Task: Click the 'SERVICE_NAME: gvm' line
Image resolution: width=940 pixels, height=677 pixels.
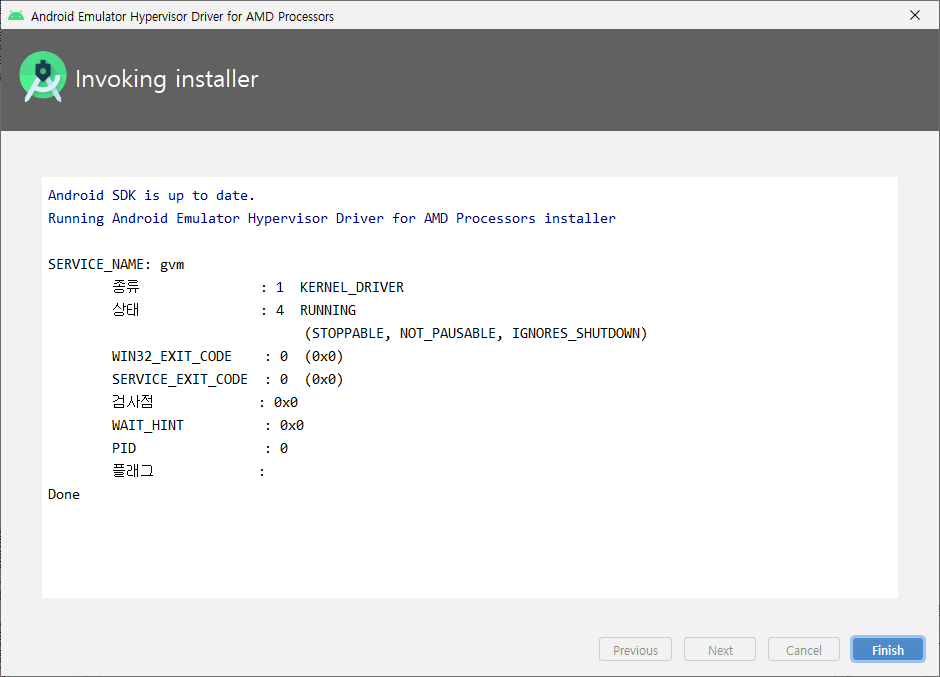Action: pyautogui.click(x=116, y=264)
